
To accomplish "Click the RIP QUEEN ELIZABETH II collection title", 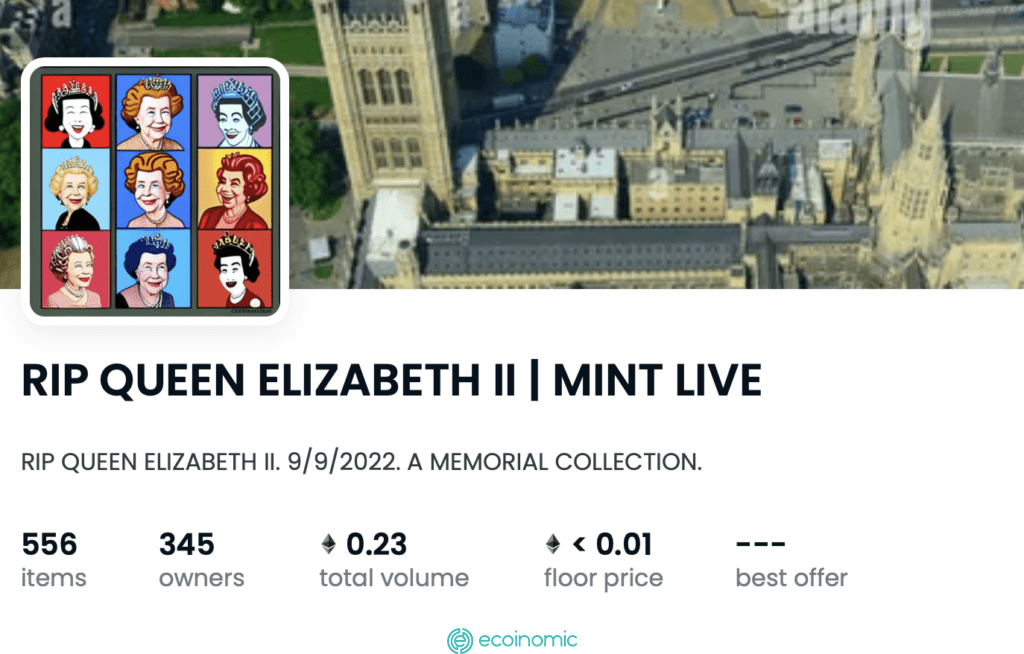I will coord(392,380).
